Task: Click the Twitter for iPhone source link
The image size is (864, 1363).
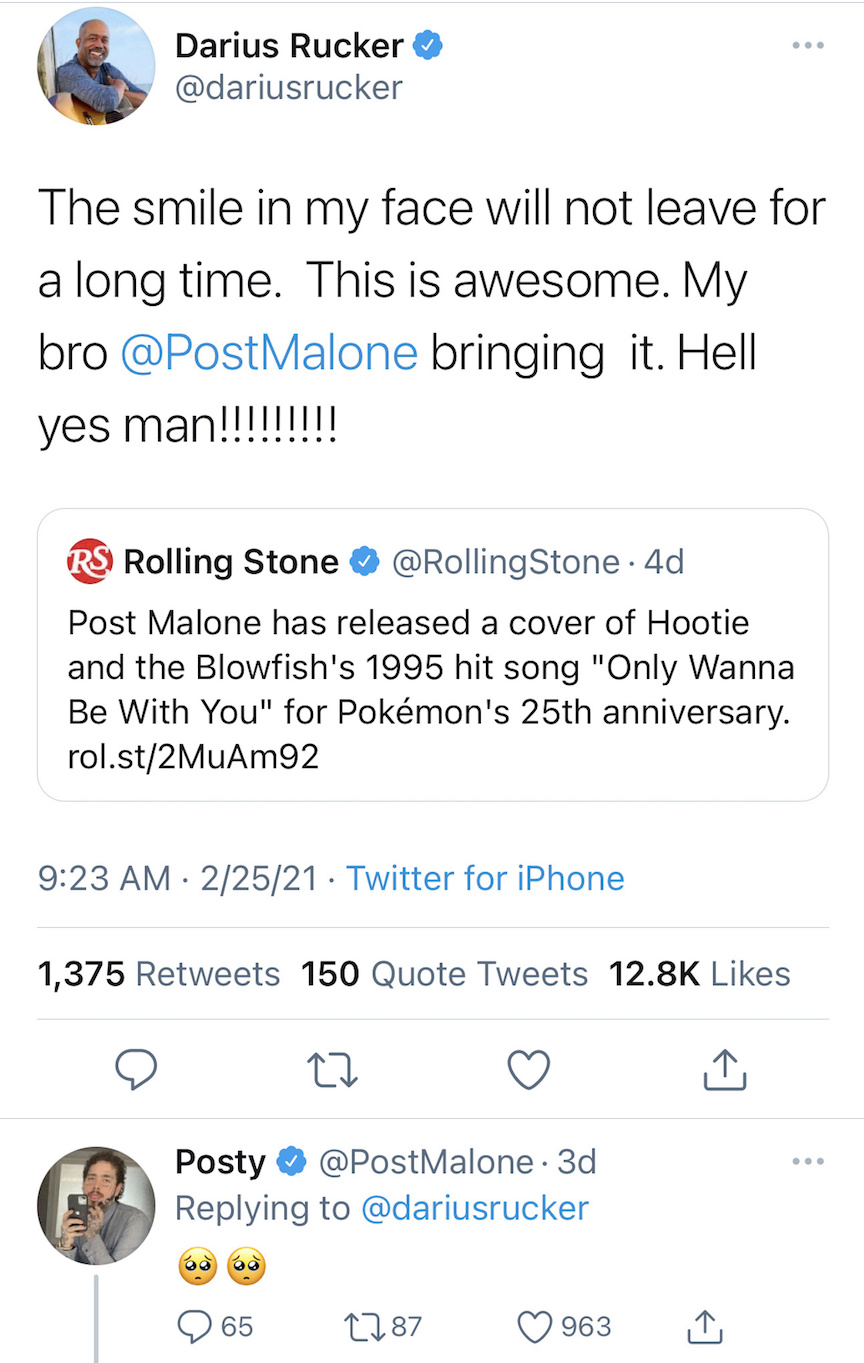Action: 485,878
